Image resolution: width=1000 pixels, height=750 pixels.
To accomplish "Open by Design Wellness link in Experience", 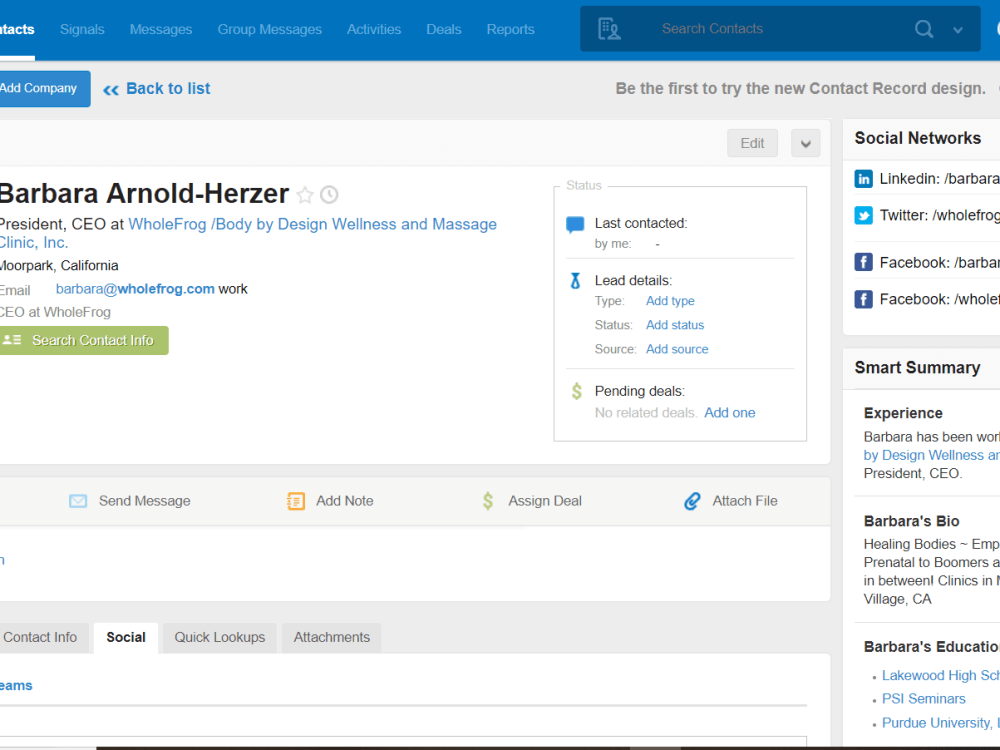I will (931, 455).
